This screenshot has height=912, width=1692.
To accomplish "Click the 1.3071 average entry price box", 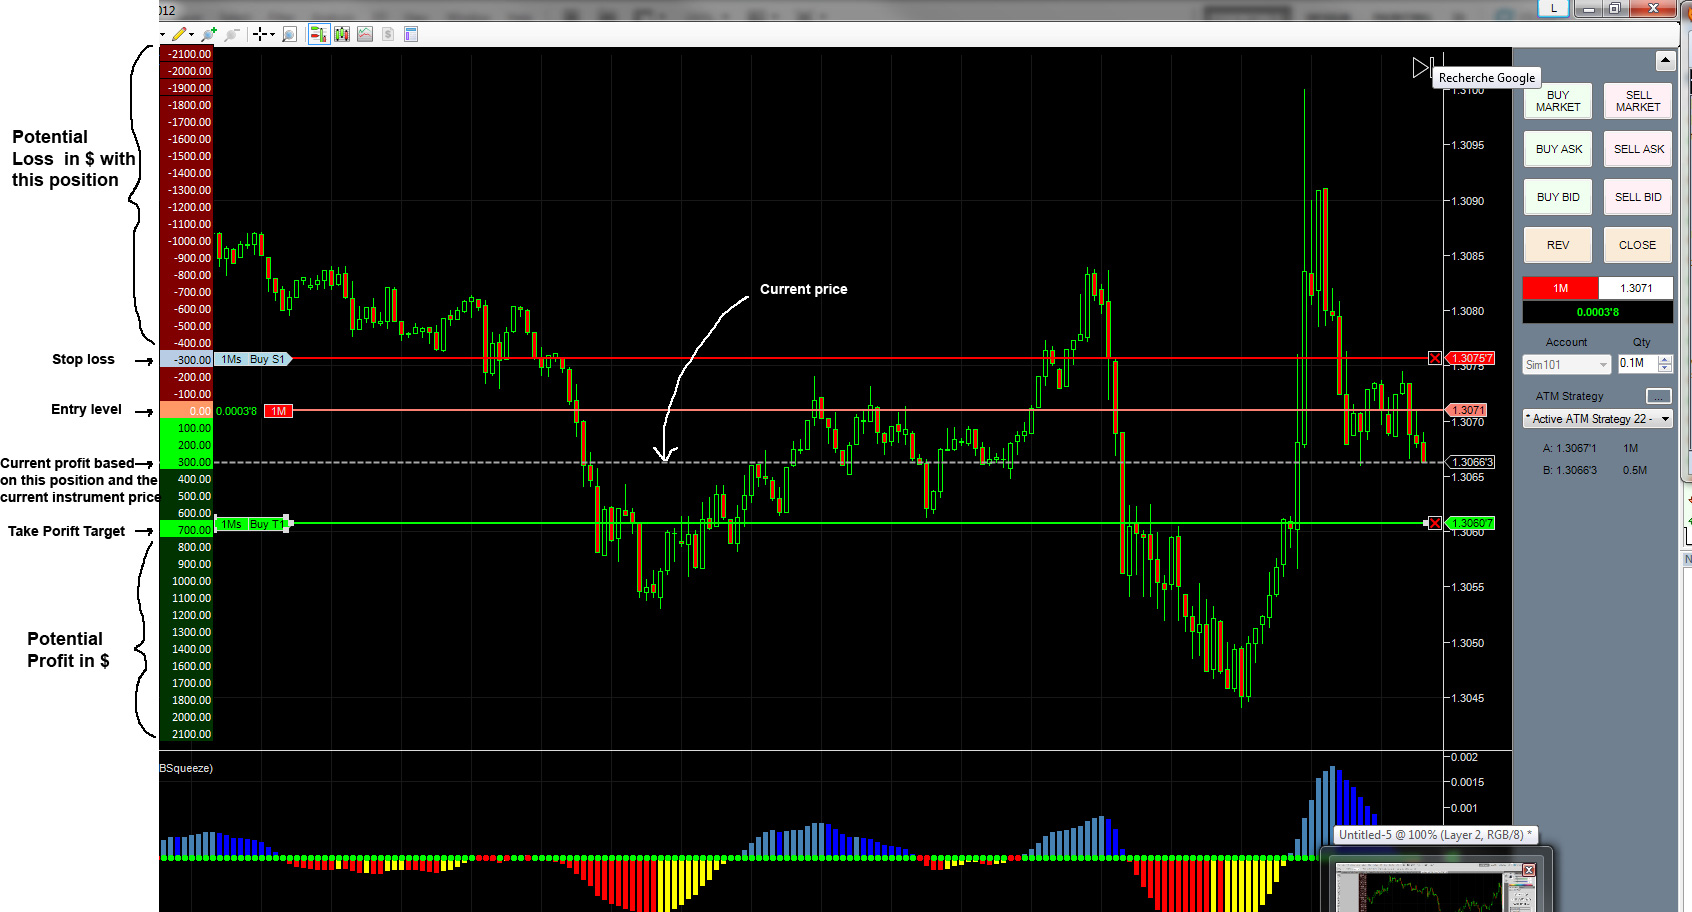I will point(1636,288).
